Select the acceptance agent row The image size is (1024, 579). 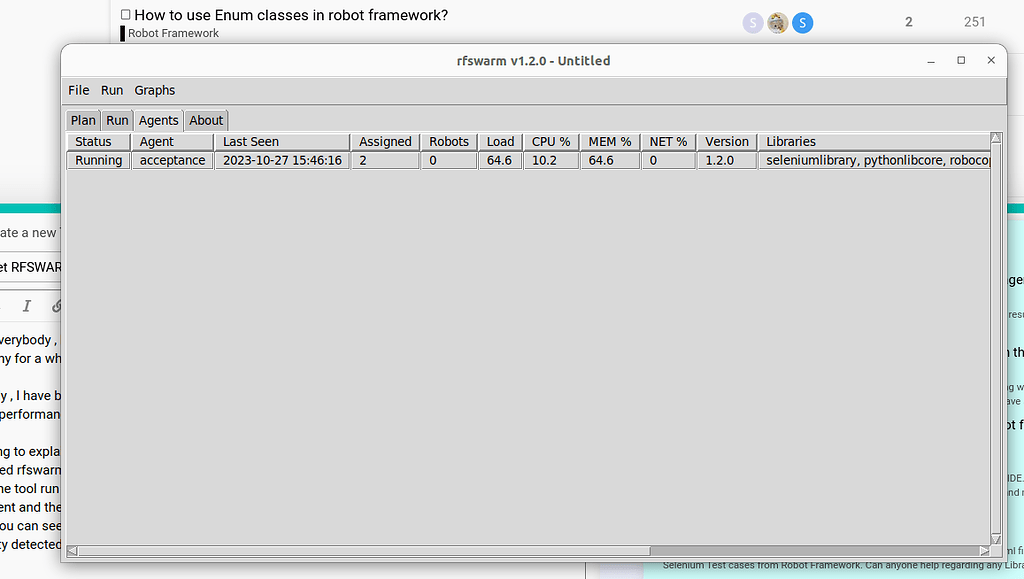click(x=172, y=160)
